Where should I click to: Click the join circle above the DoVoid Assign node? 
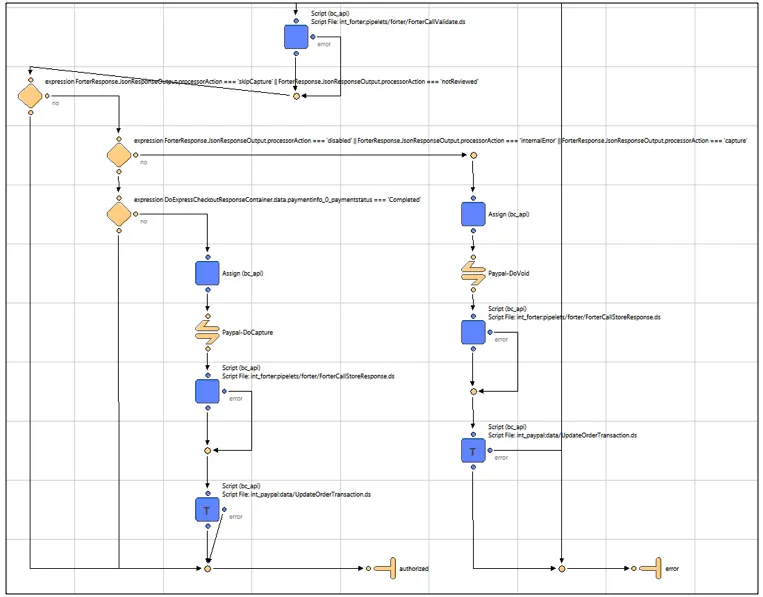tap(473, 155)
